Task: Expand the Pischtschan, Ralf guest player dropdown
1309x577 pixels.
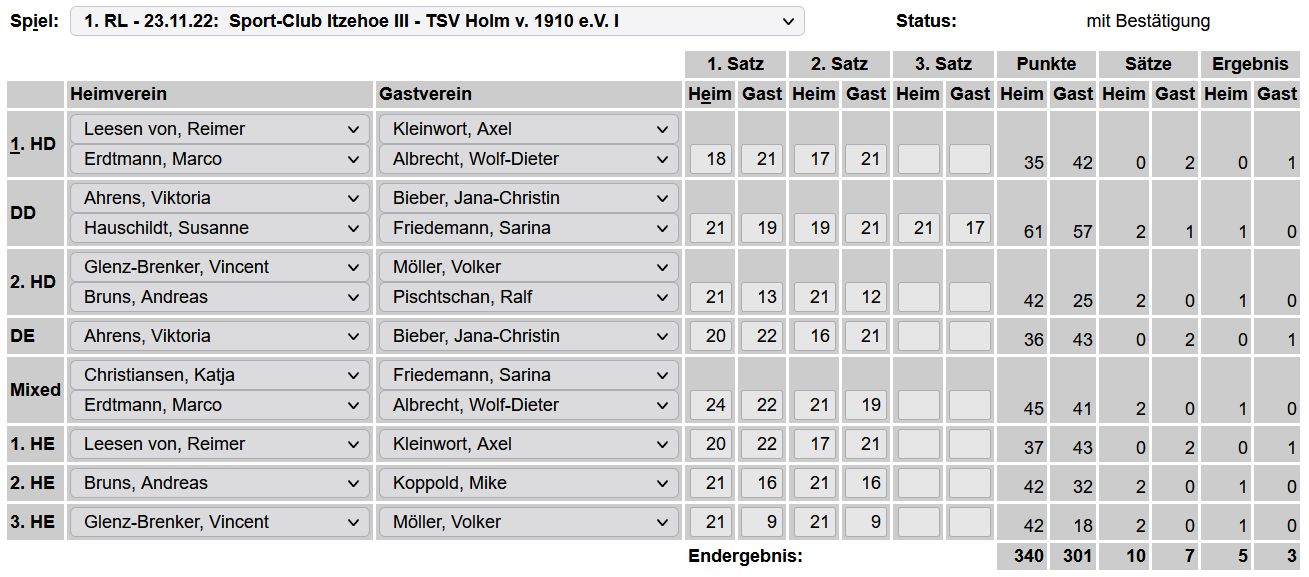Action: coord(529,297)
